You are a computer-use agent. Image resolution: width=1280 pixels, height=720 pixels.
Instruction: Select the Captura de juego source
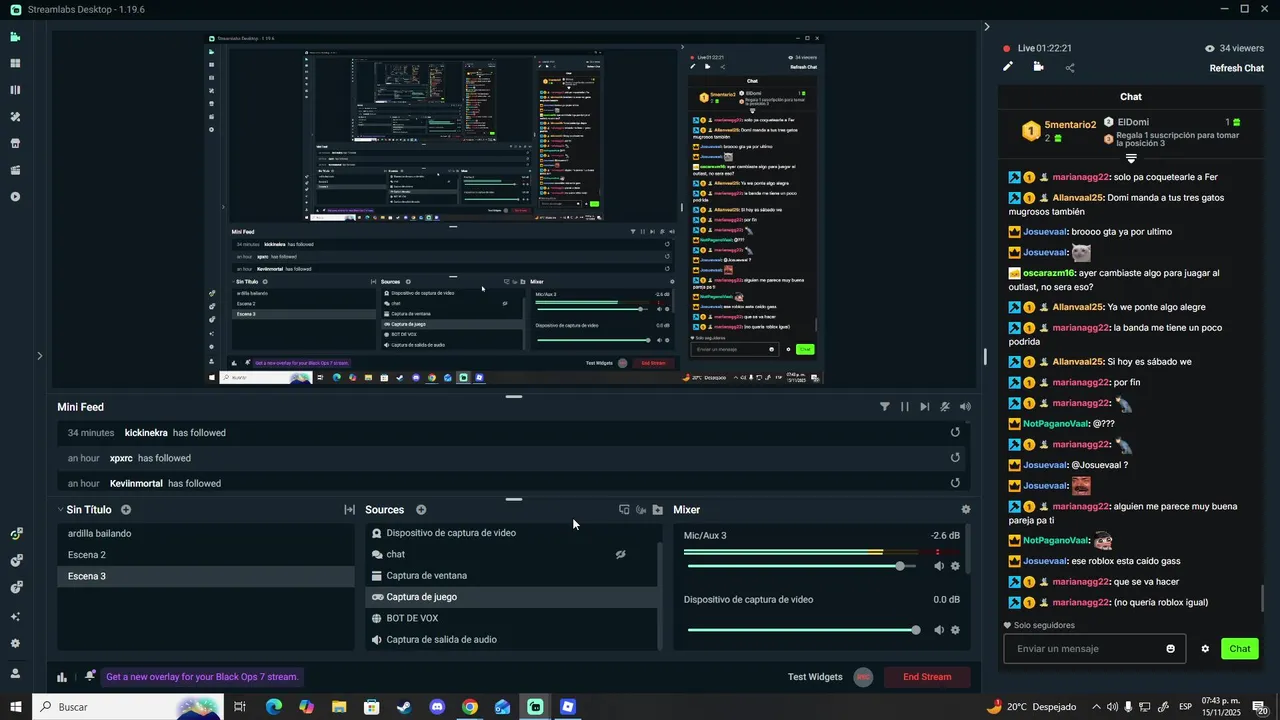pyautogui.click(x=510, y=597)
